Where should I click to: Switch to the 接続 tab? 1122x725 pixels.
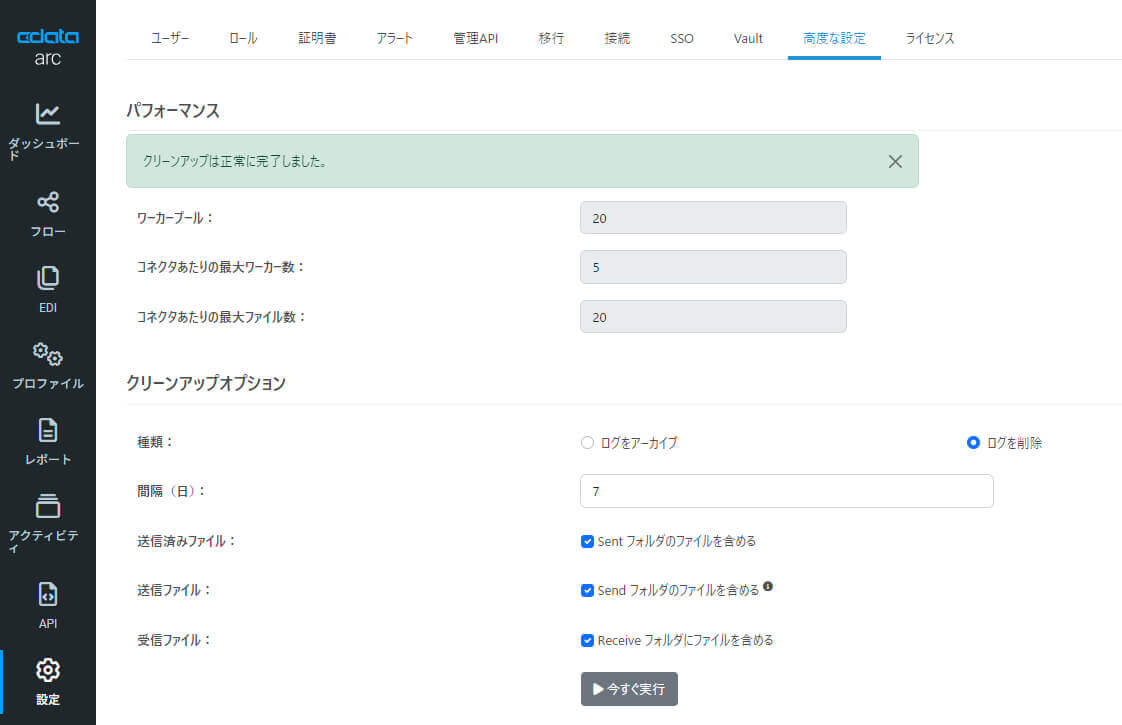[x=617, y=38]
